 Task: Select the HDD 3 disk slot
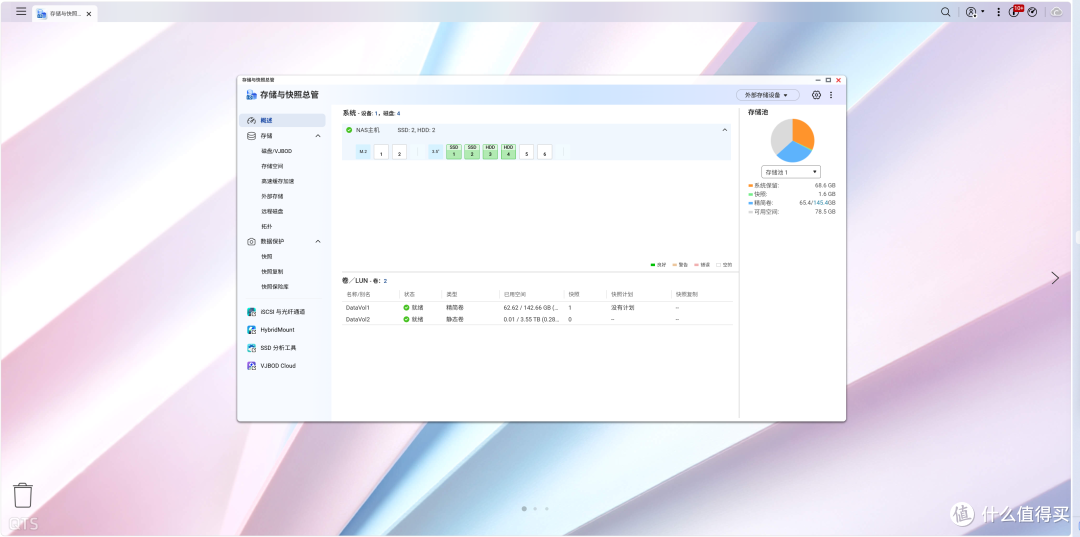pos(490,151)
